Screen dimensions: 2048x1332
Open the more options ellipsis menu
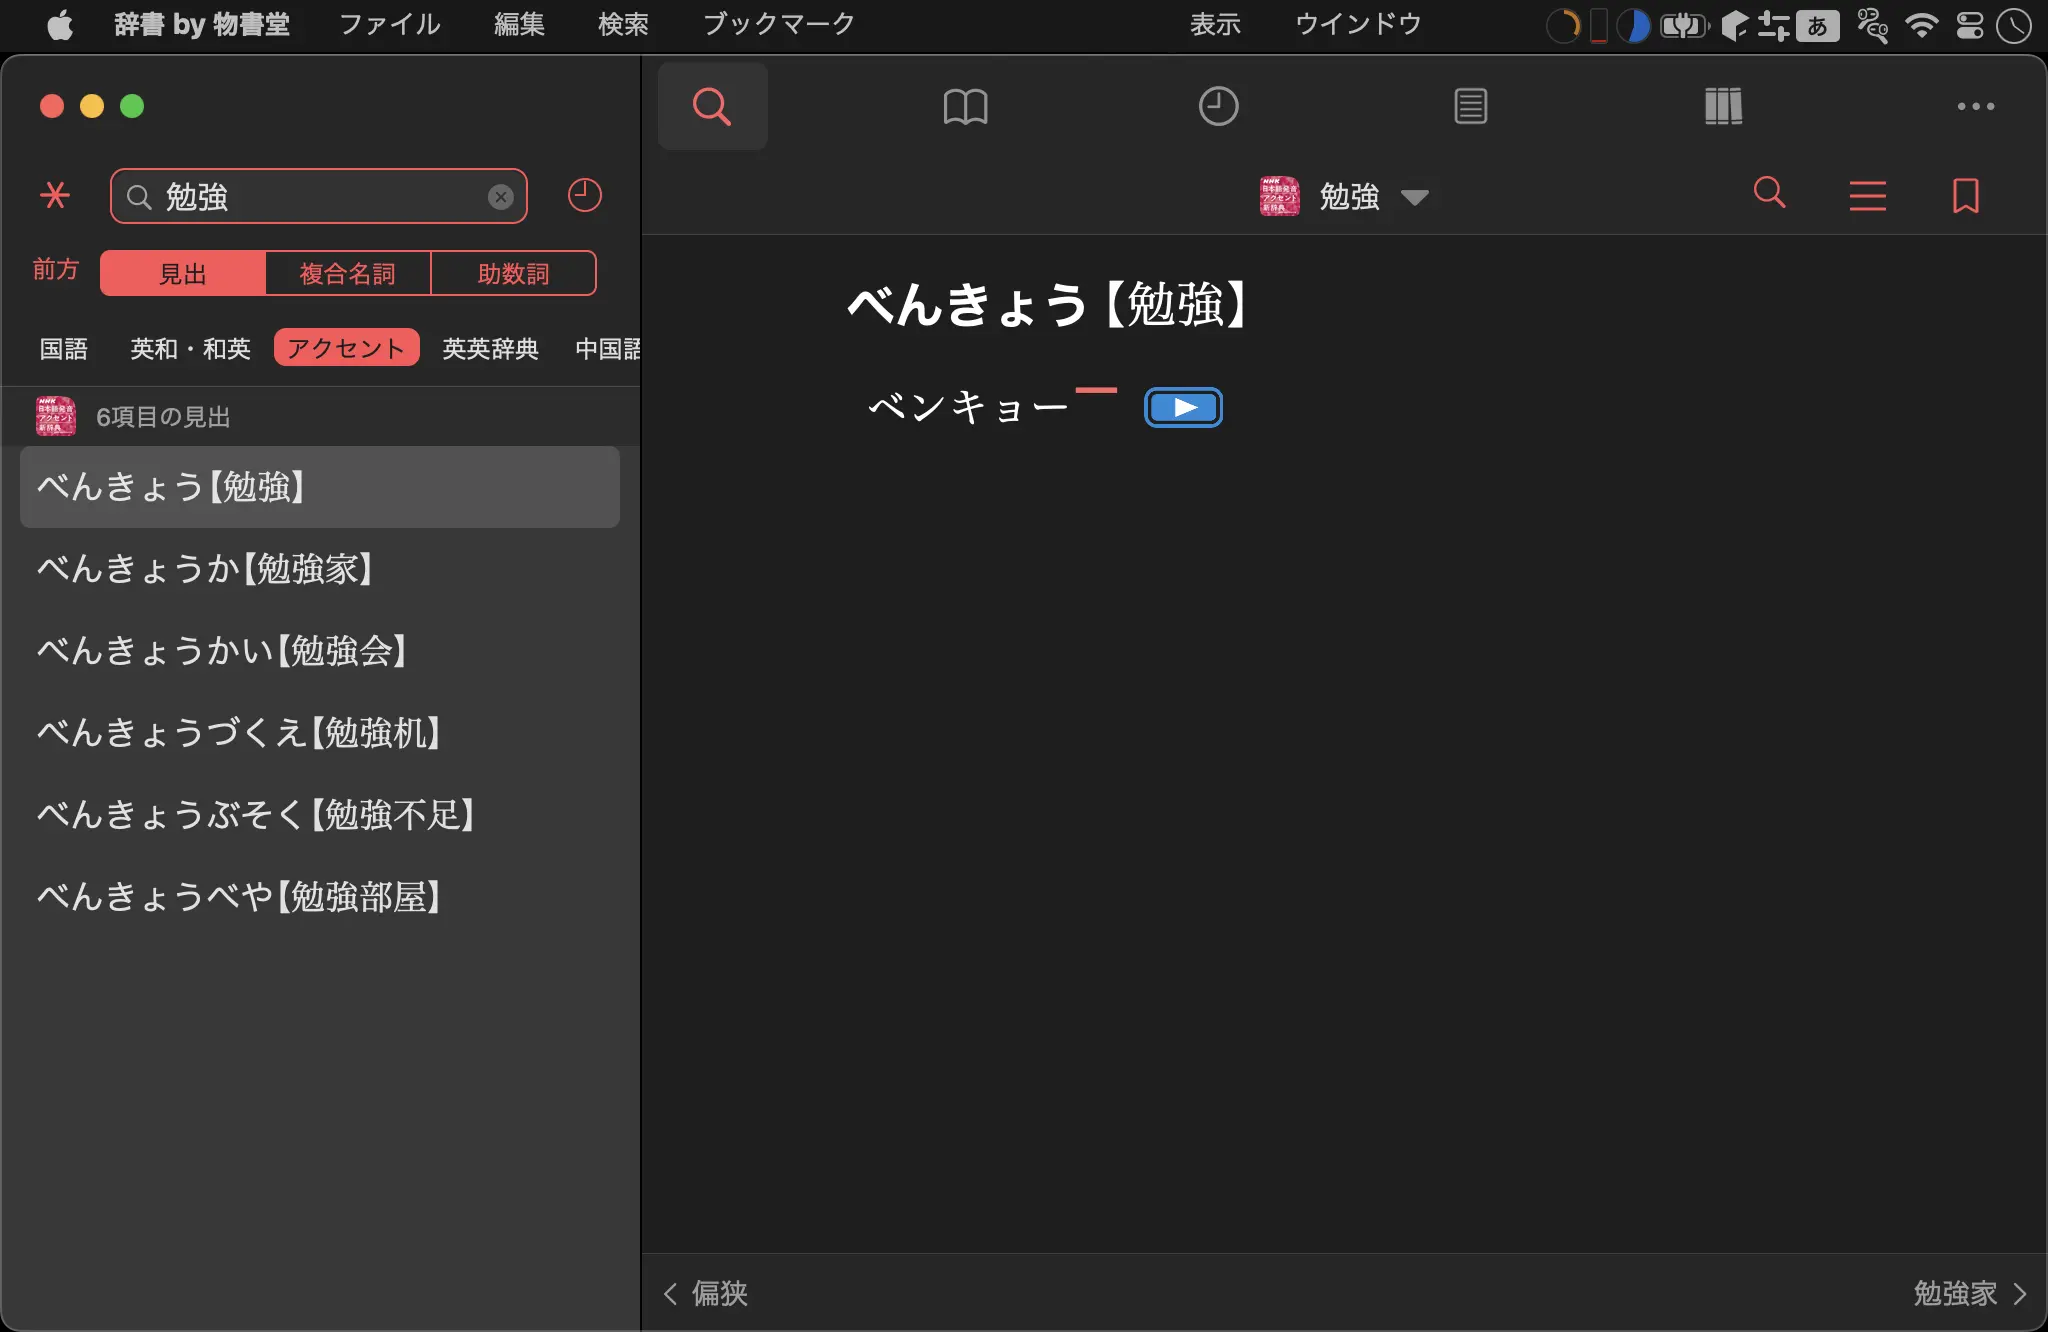click(1976, 106)
